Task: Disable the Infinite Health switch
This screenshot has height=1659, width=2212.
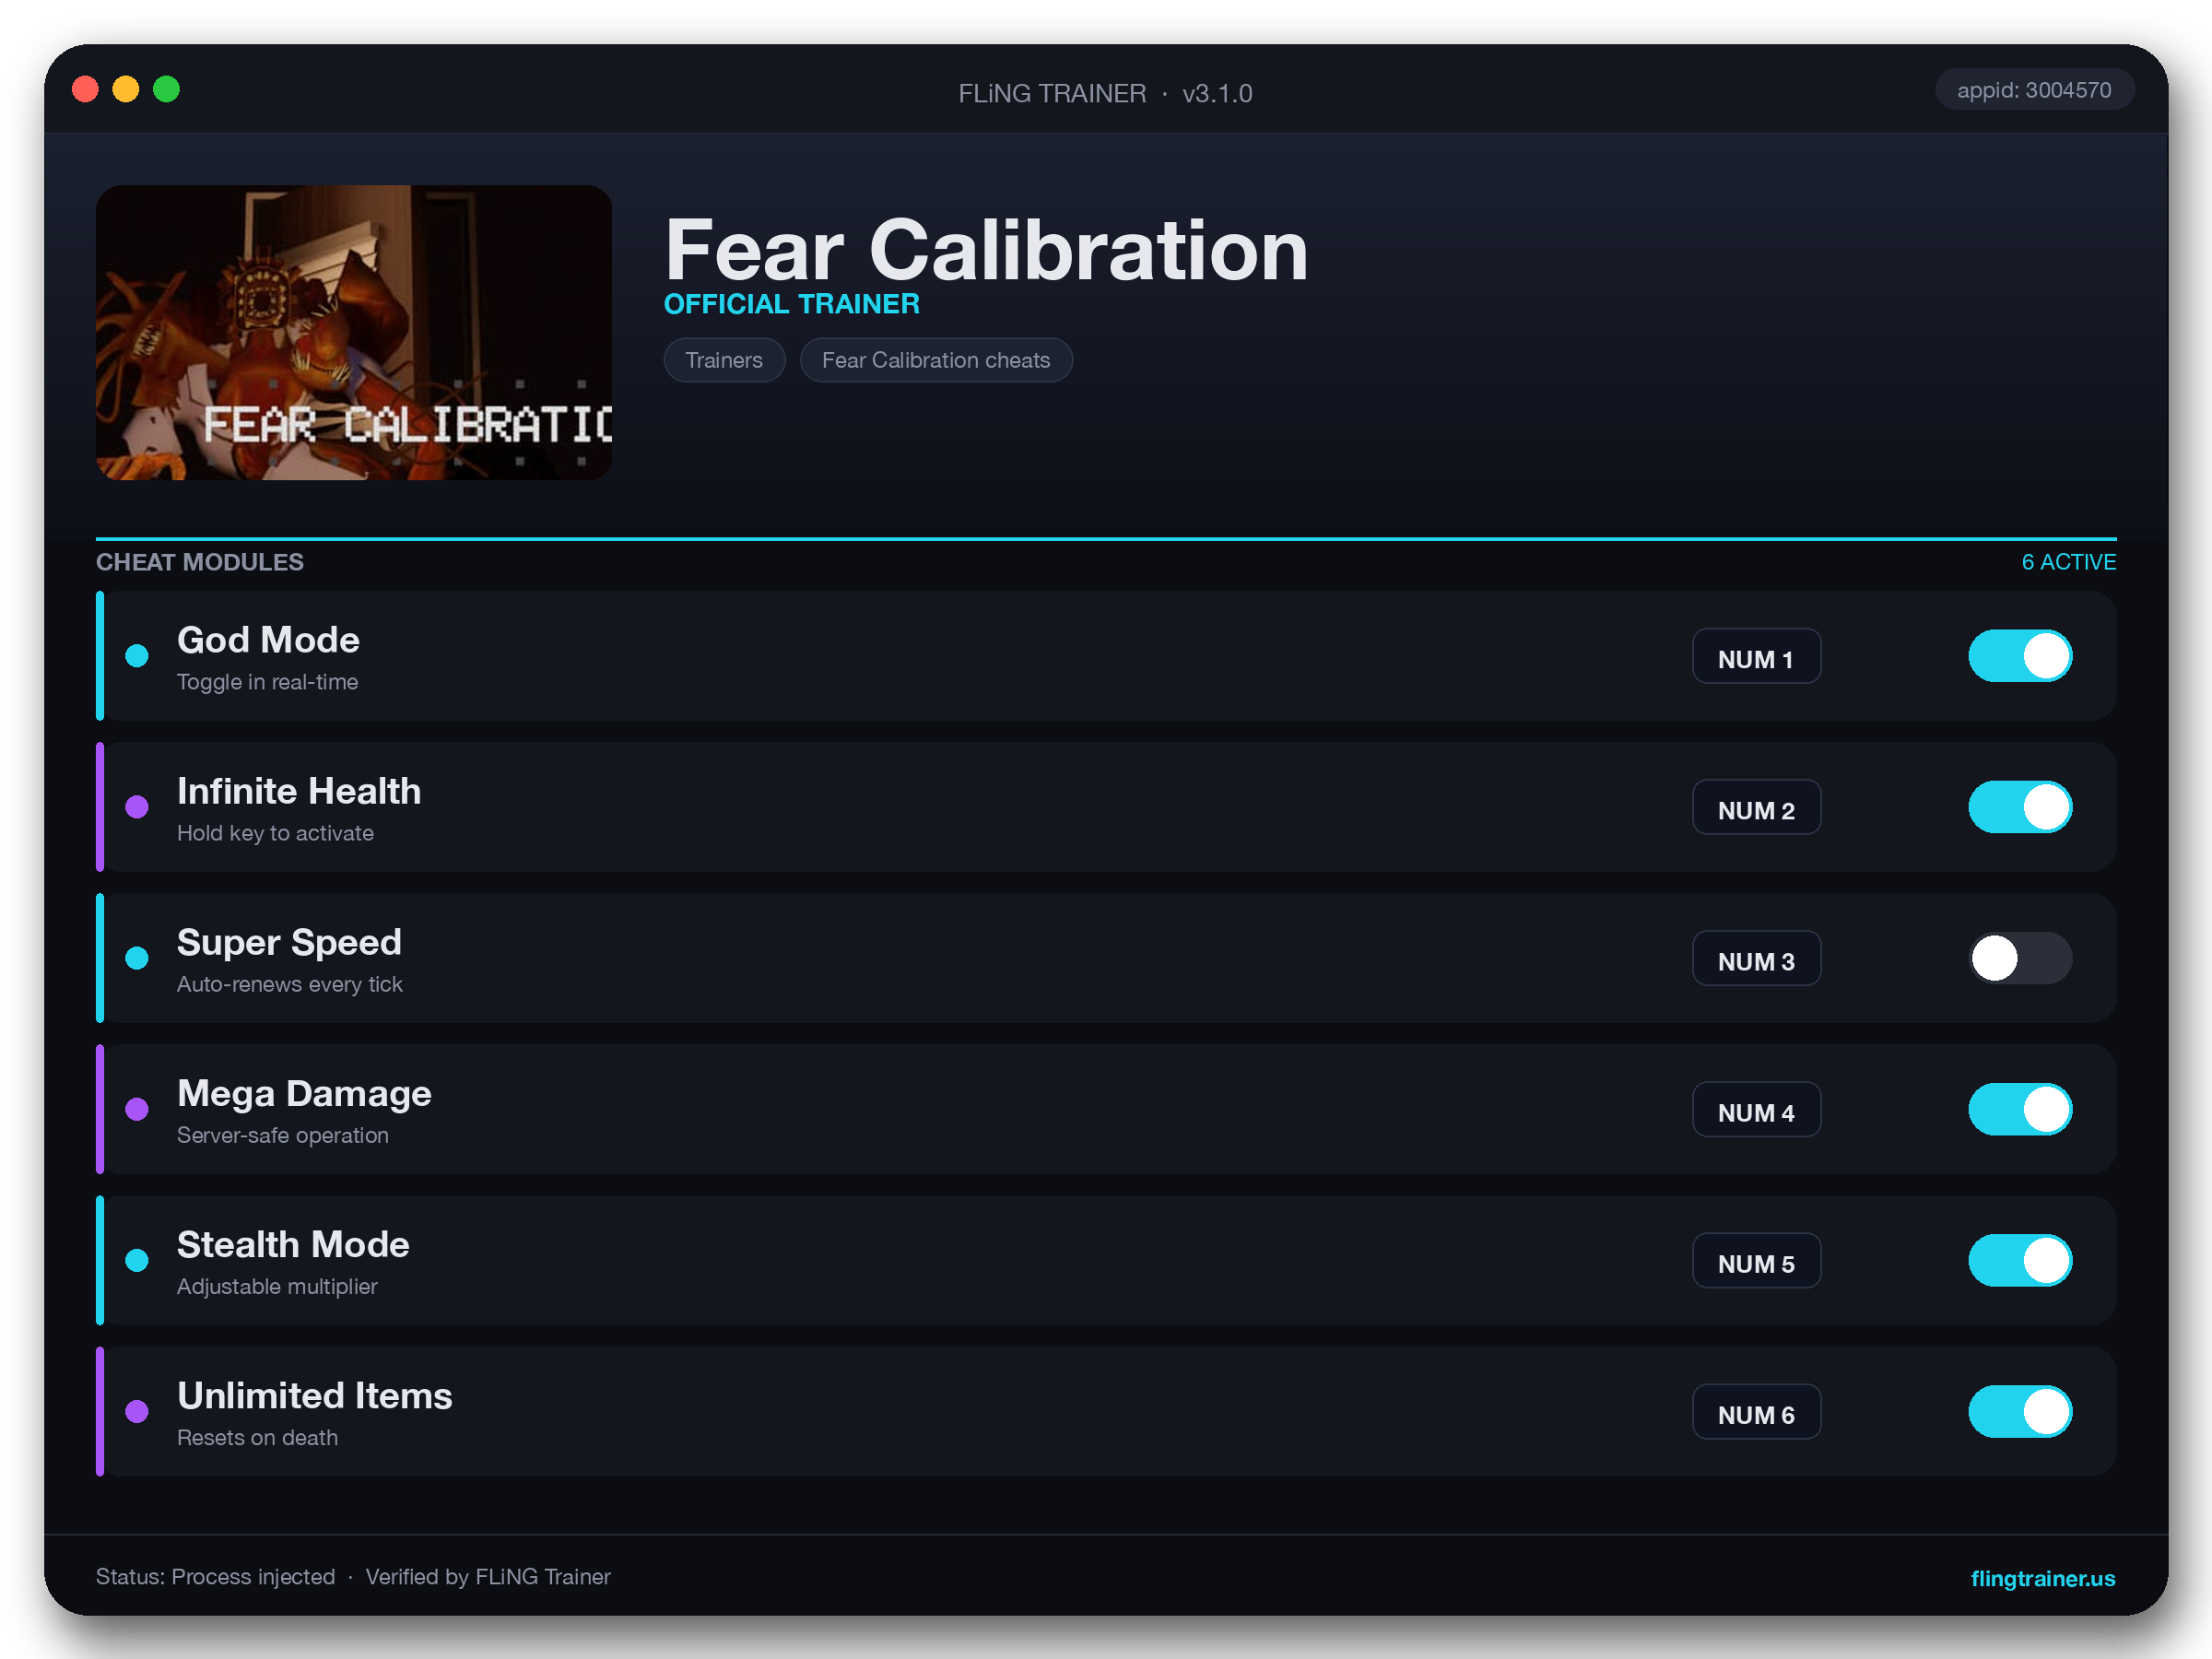Action: tap(2020, 807)
